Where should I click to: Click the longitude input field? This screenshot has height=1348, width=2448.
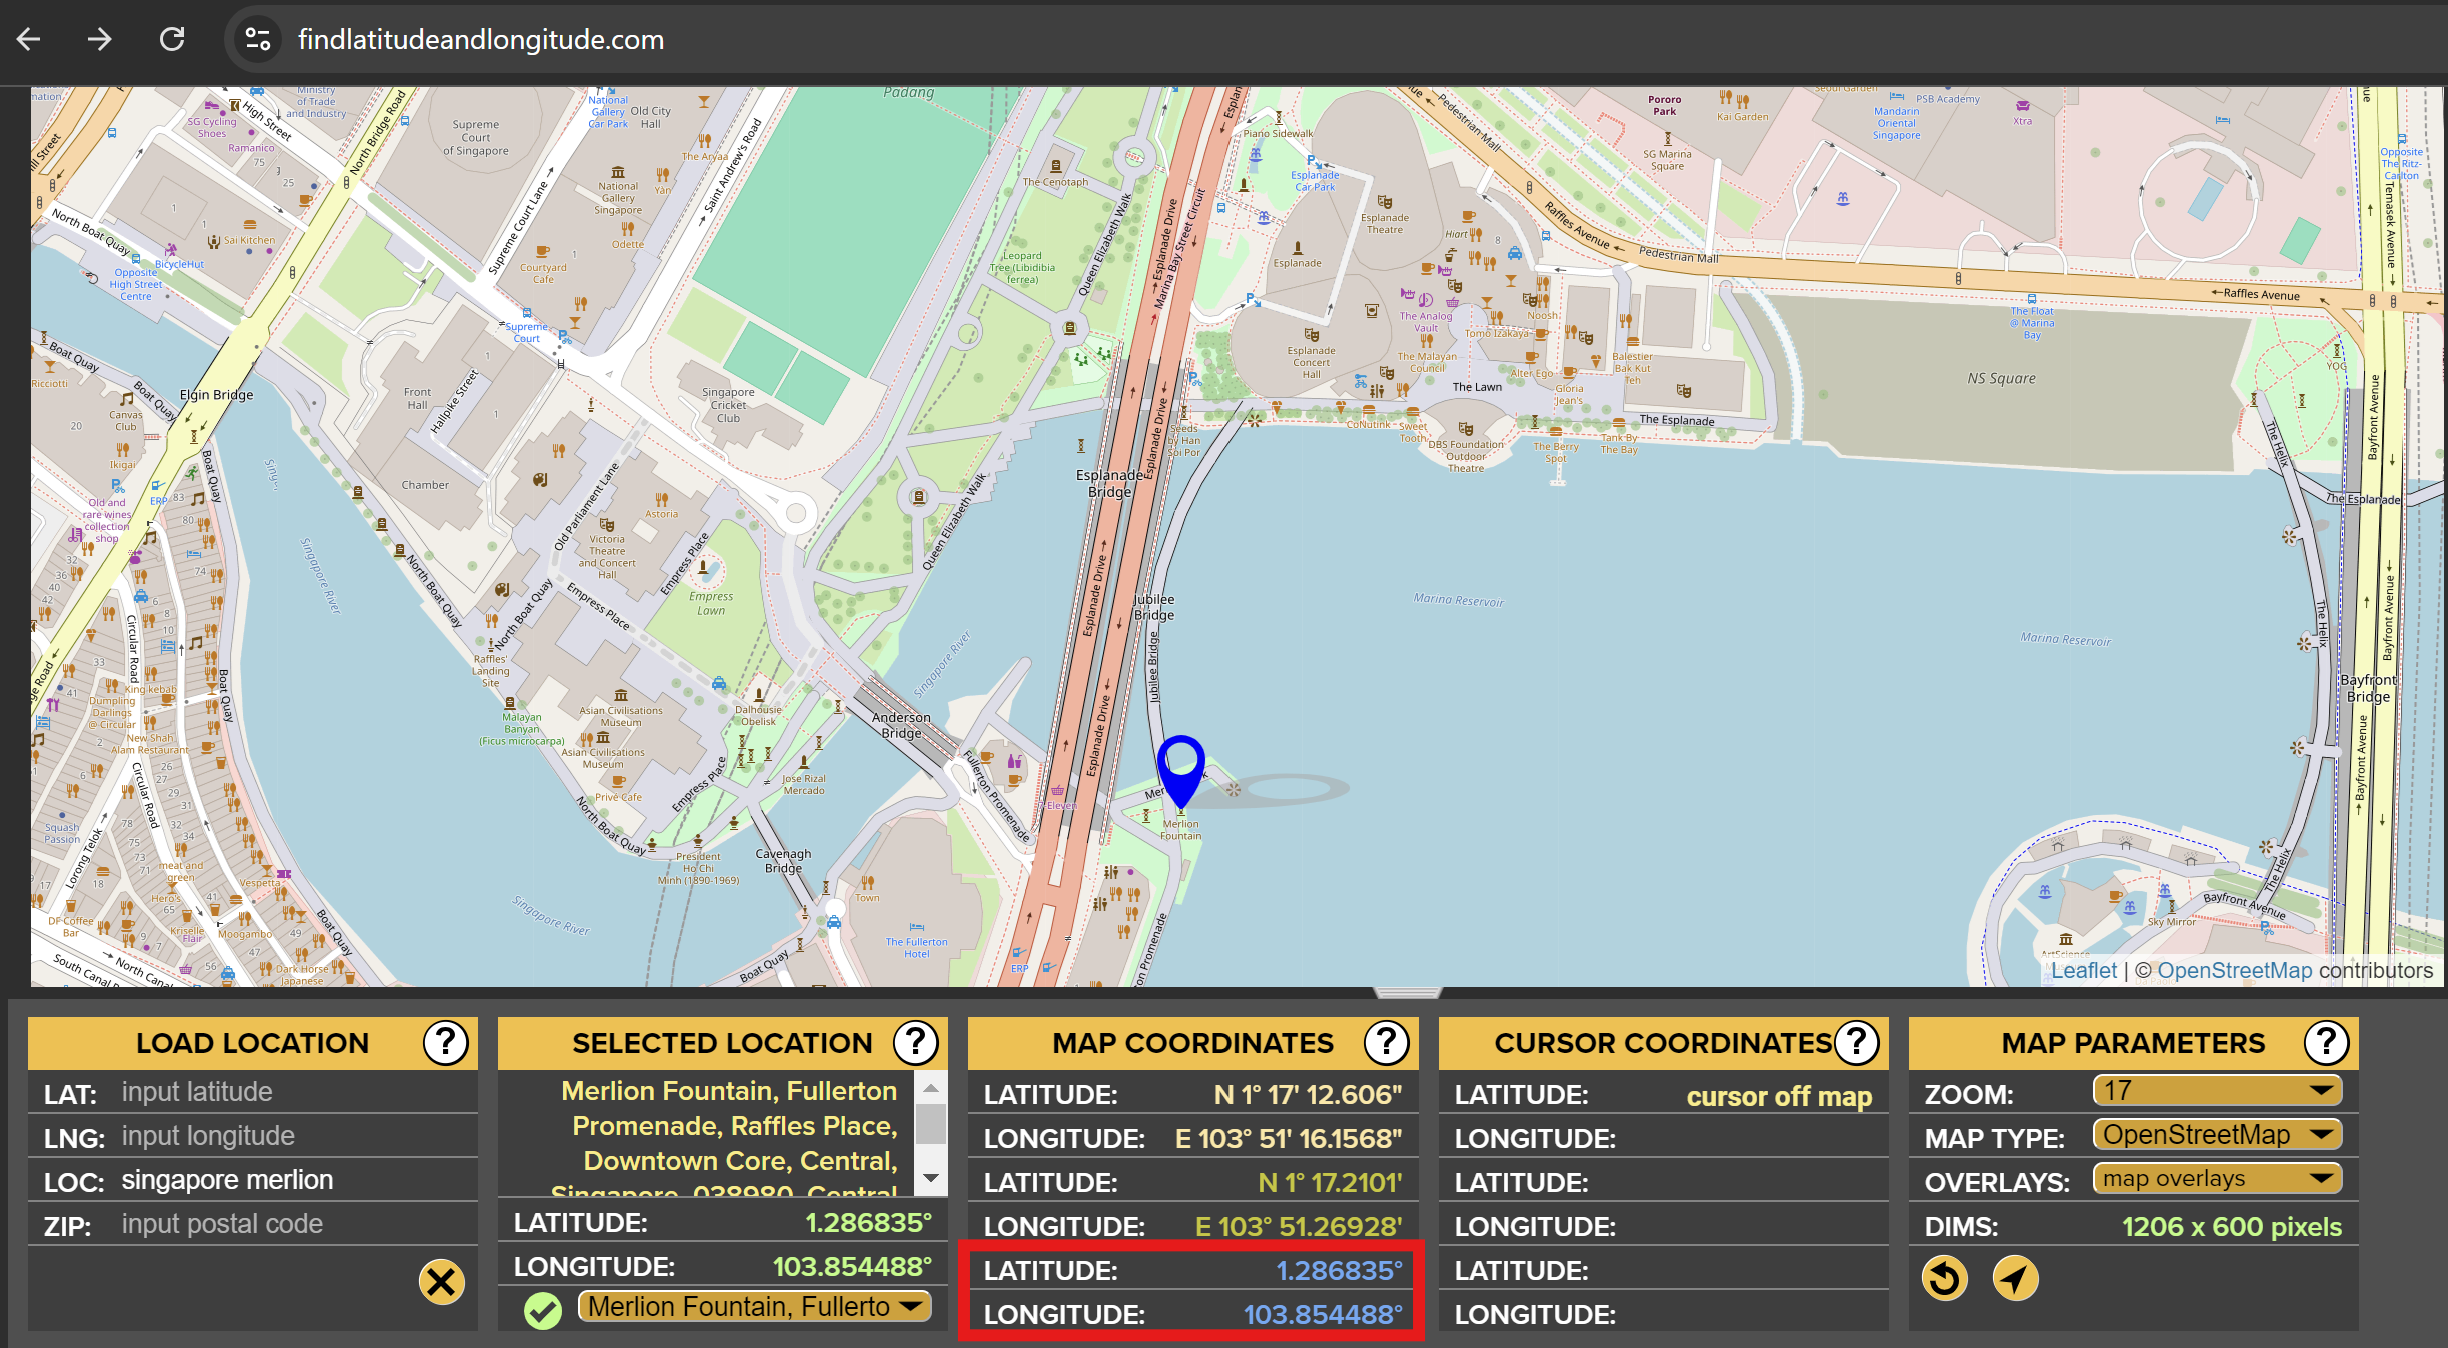295,1136
